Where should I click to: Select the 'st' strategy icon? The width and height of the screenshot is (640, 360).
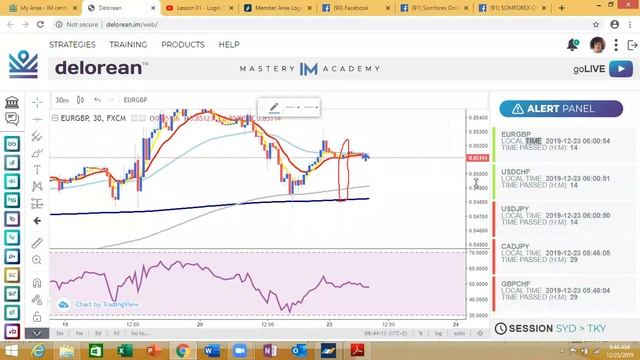[12, 313]
